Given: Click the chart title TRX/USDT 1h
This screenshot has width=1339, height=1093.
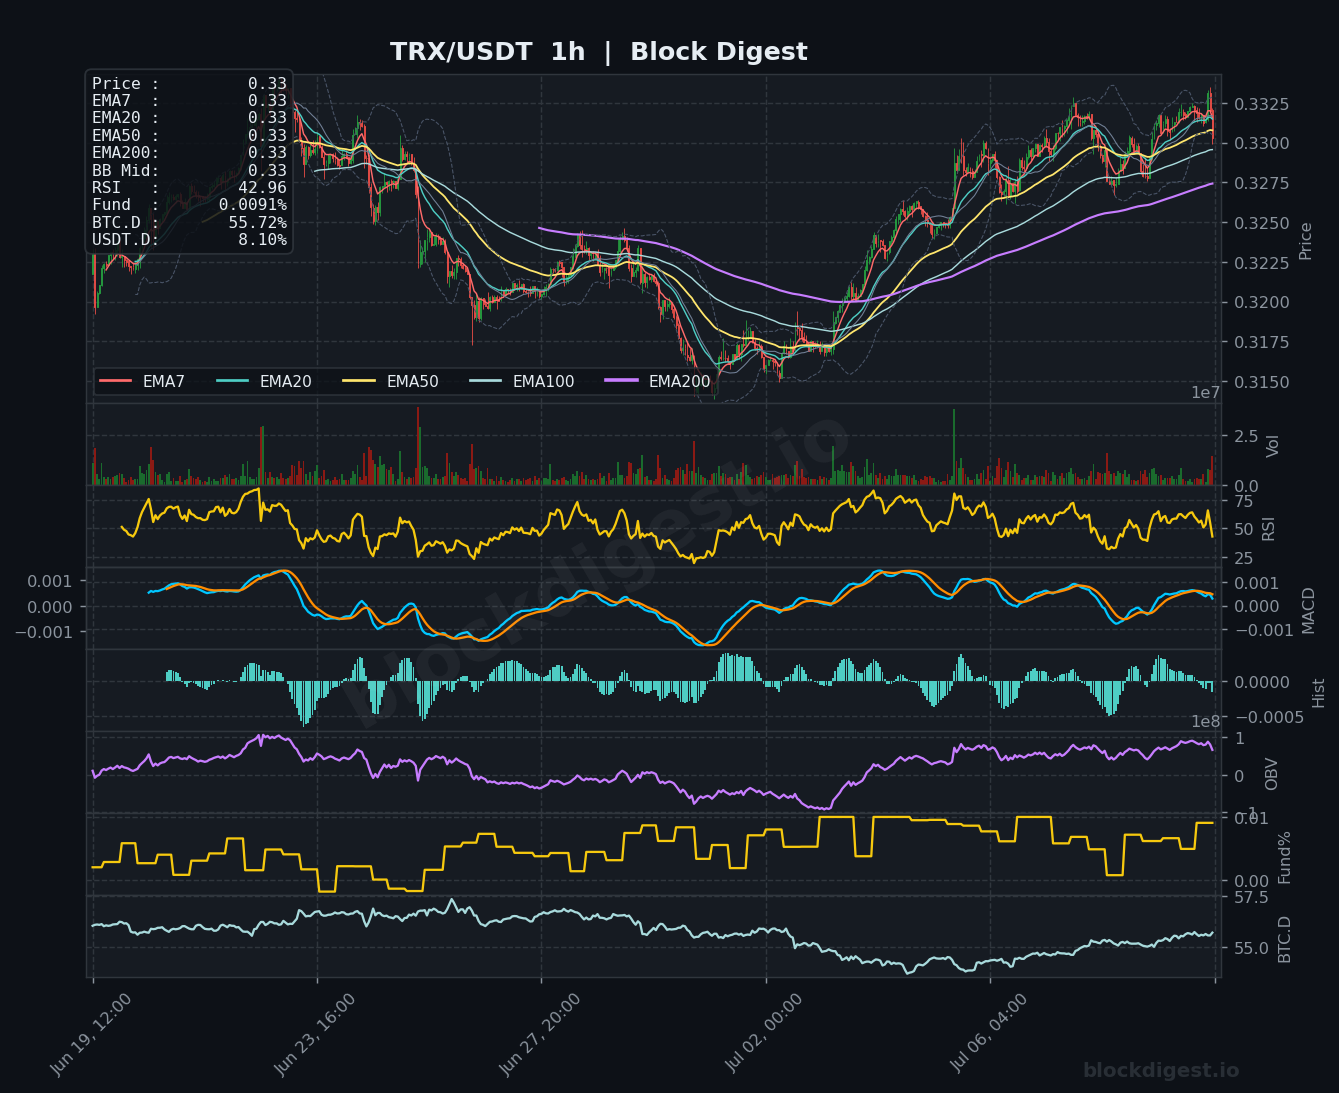Looking at the screenshot, I should point(487,52).
